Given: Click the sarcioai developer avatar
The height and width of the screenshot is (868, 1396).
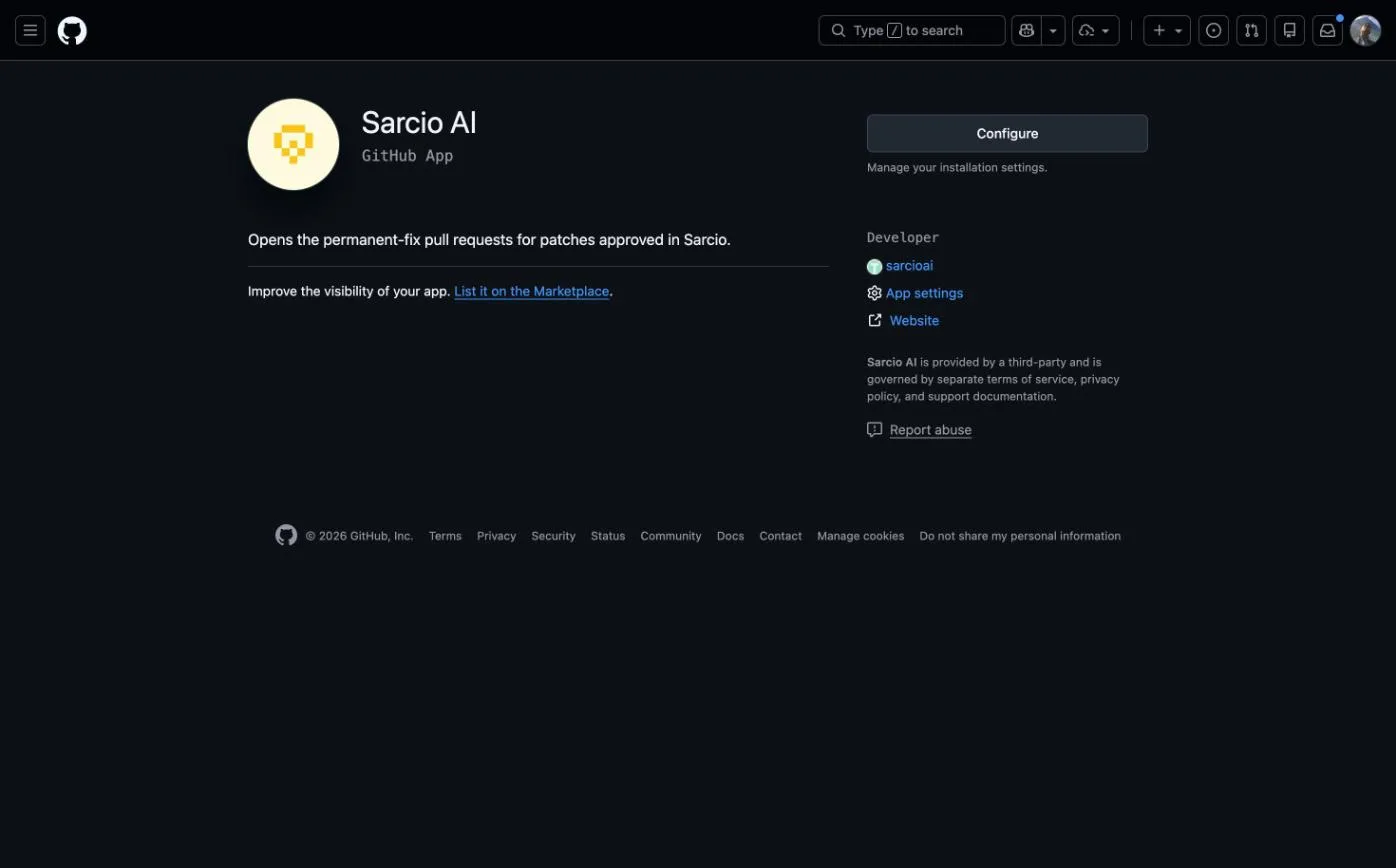Looking at the screenshot, I should click(x=875, y=266).
